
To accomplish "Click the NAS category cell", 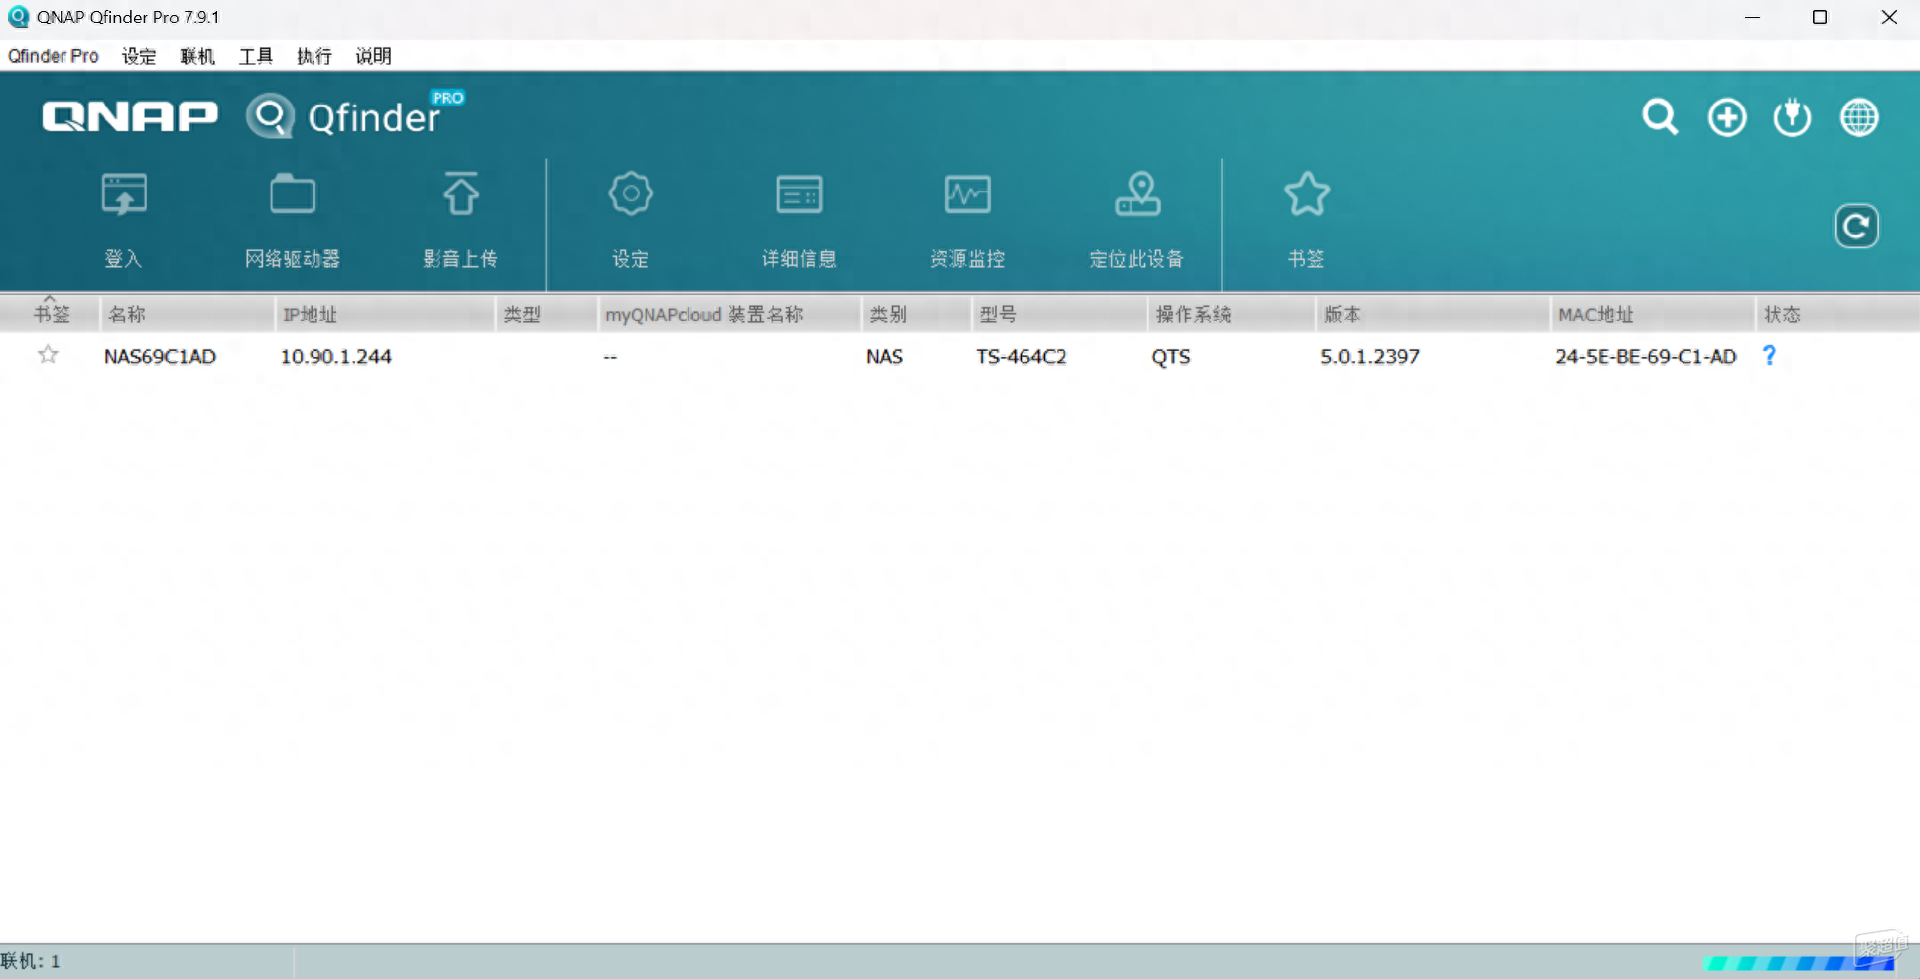I will coord(884,356).
